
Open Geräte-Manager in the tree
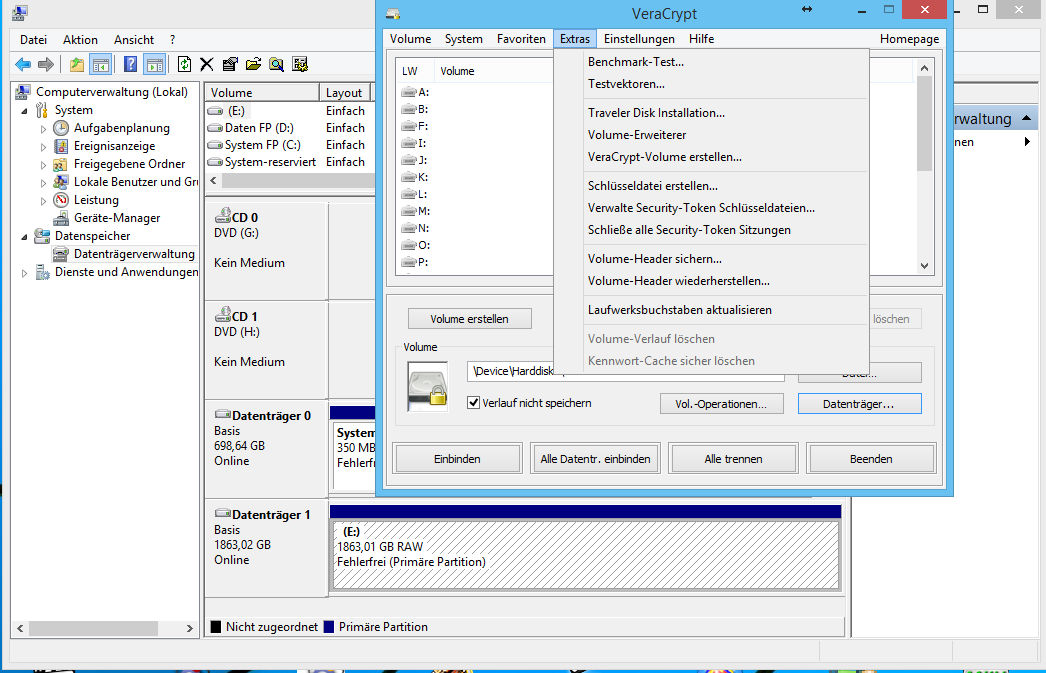pos(117,218)
